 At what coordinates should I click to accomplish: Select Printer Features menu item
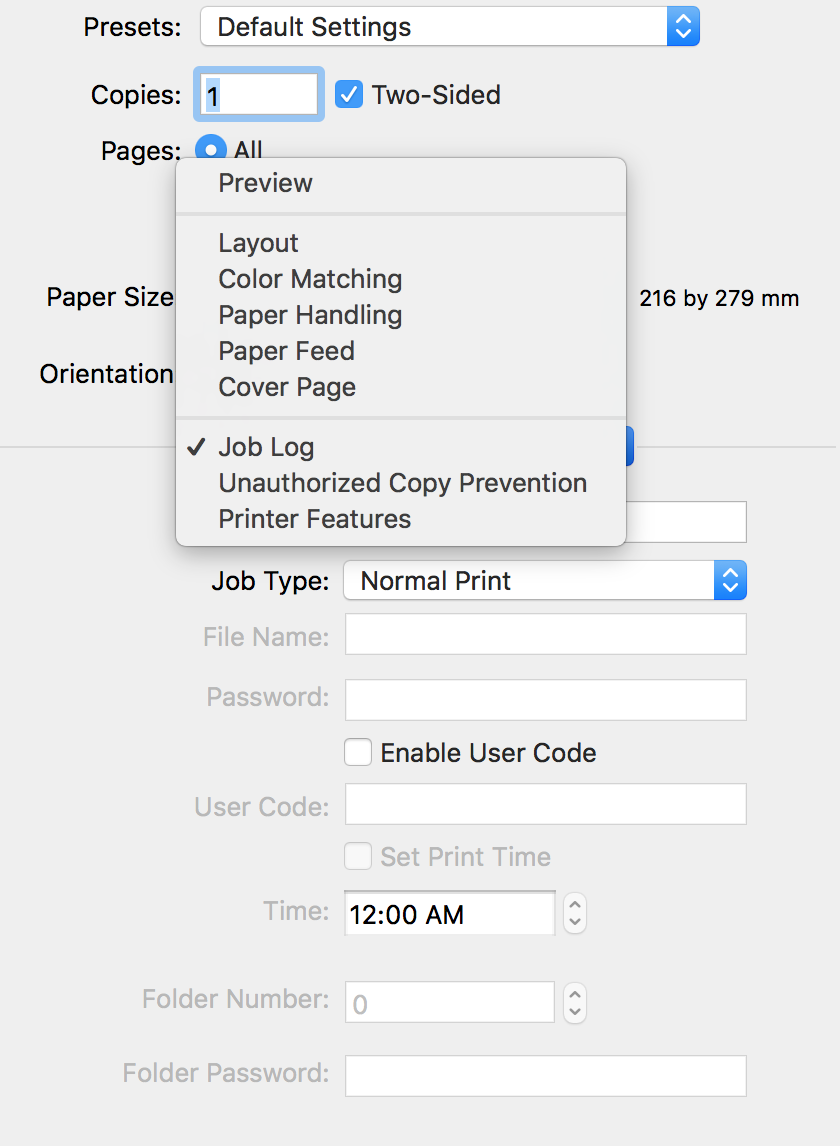coord(314,519)
